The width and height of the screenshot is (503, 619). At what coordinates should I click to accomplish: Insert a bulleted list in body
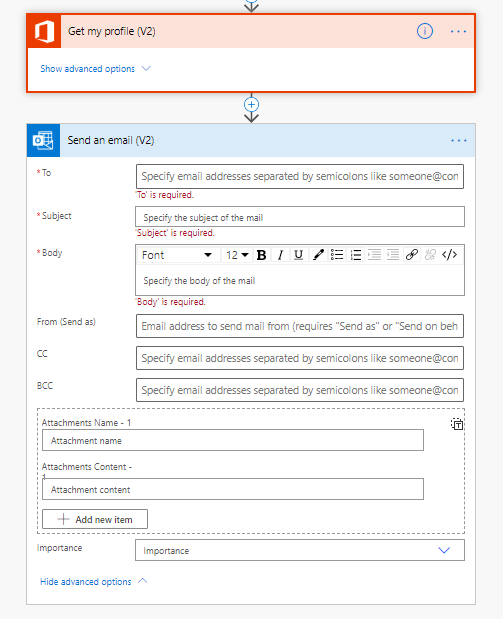[x=337, y=255]
